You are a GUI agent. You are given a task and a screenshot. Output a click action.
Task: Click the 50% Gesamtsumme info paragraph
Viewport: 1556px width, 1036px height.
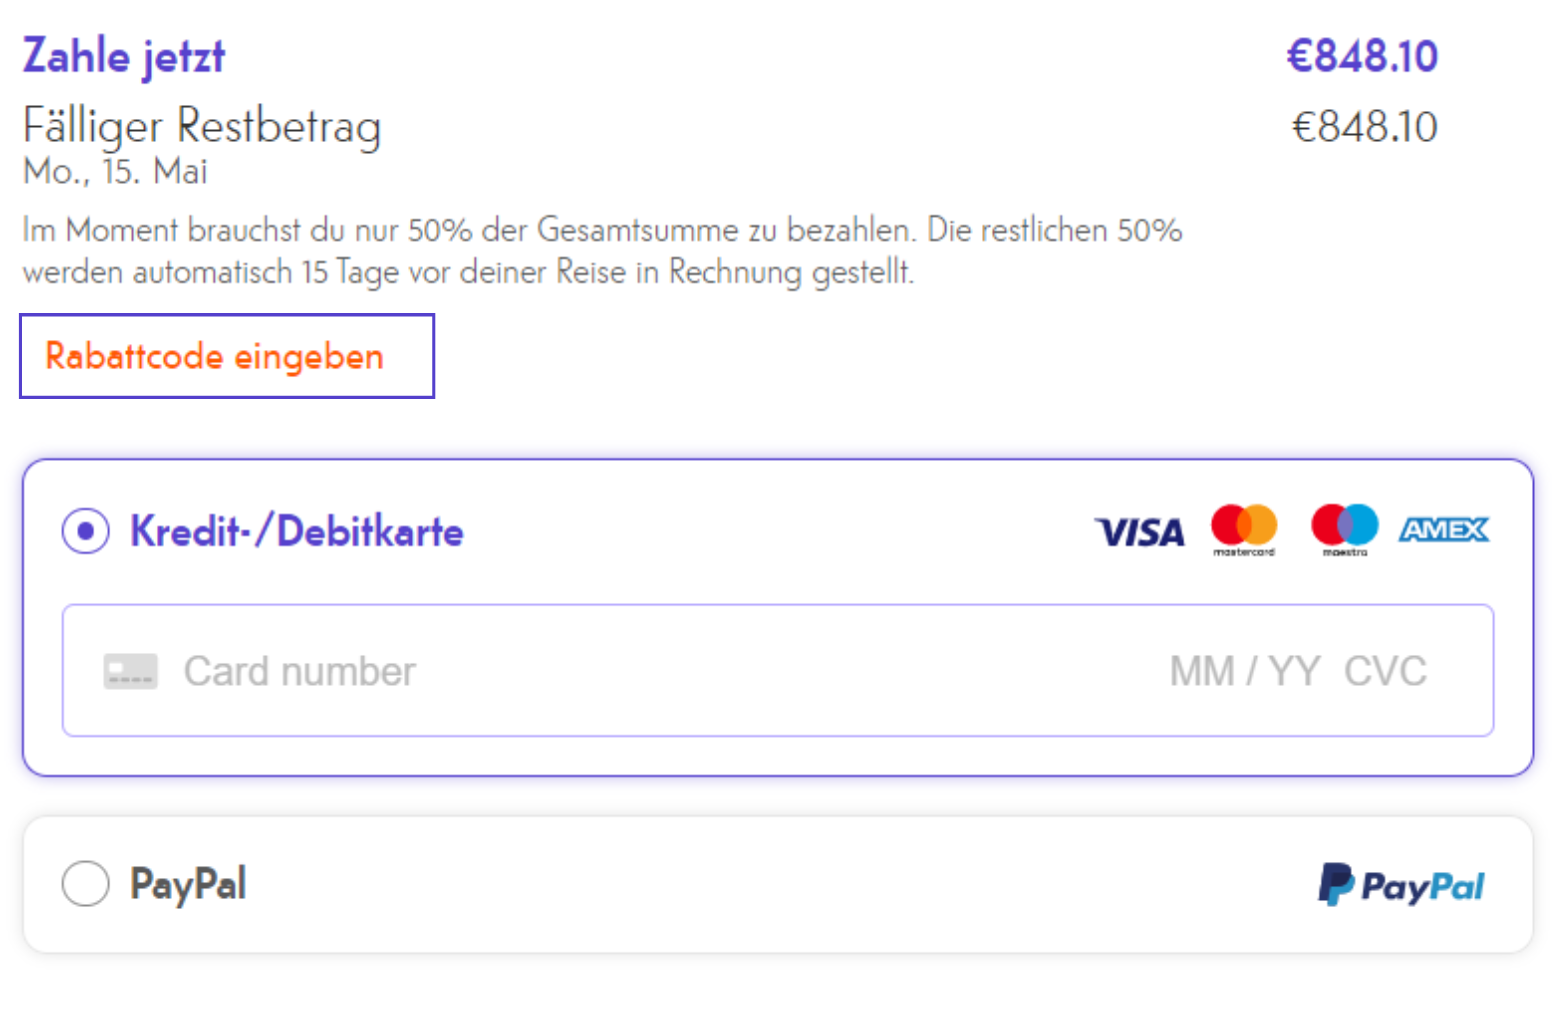coord(602,251)
